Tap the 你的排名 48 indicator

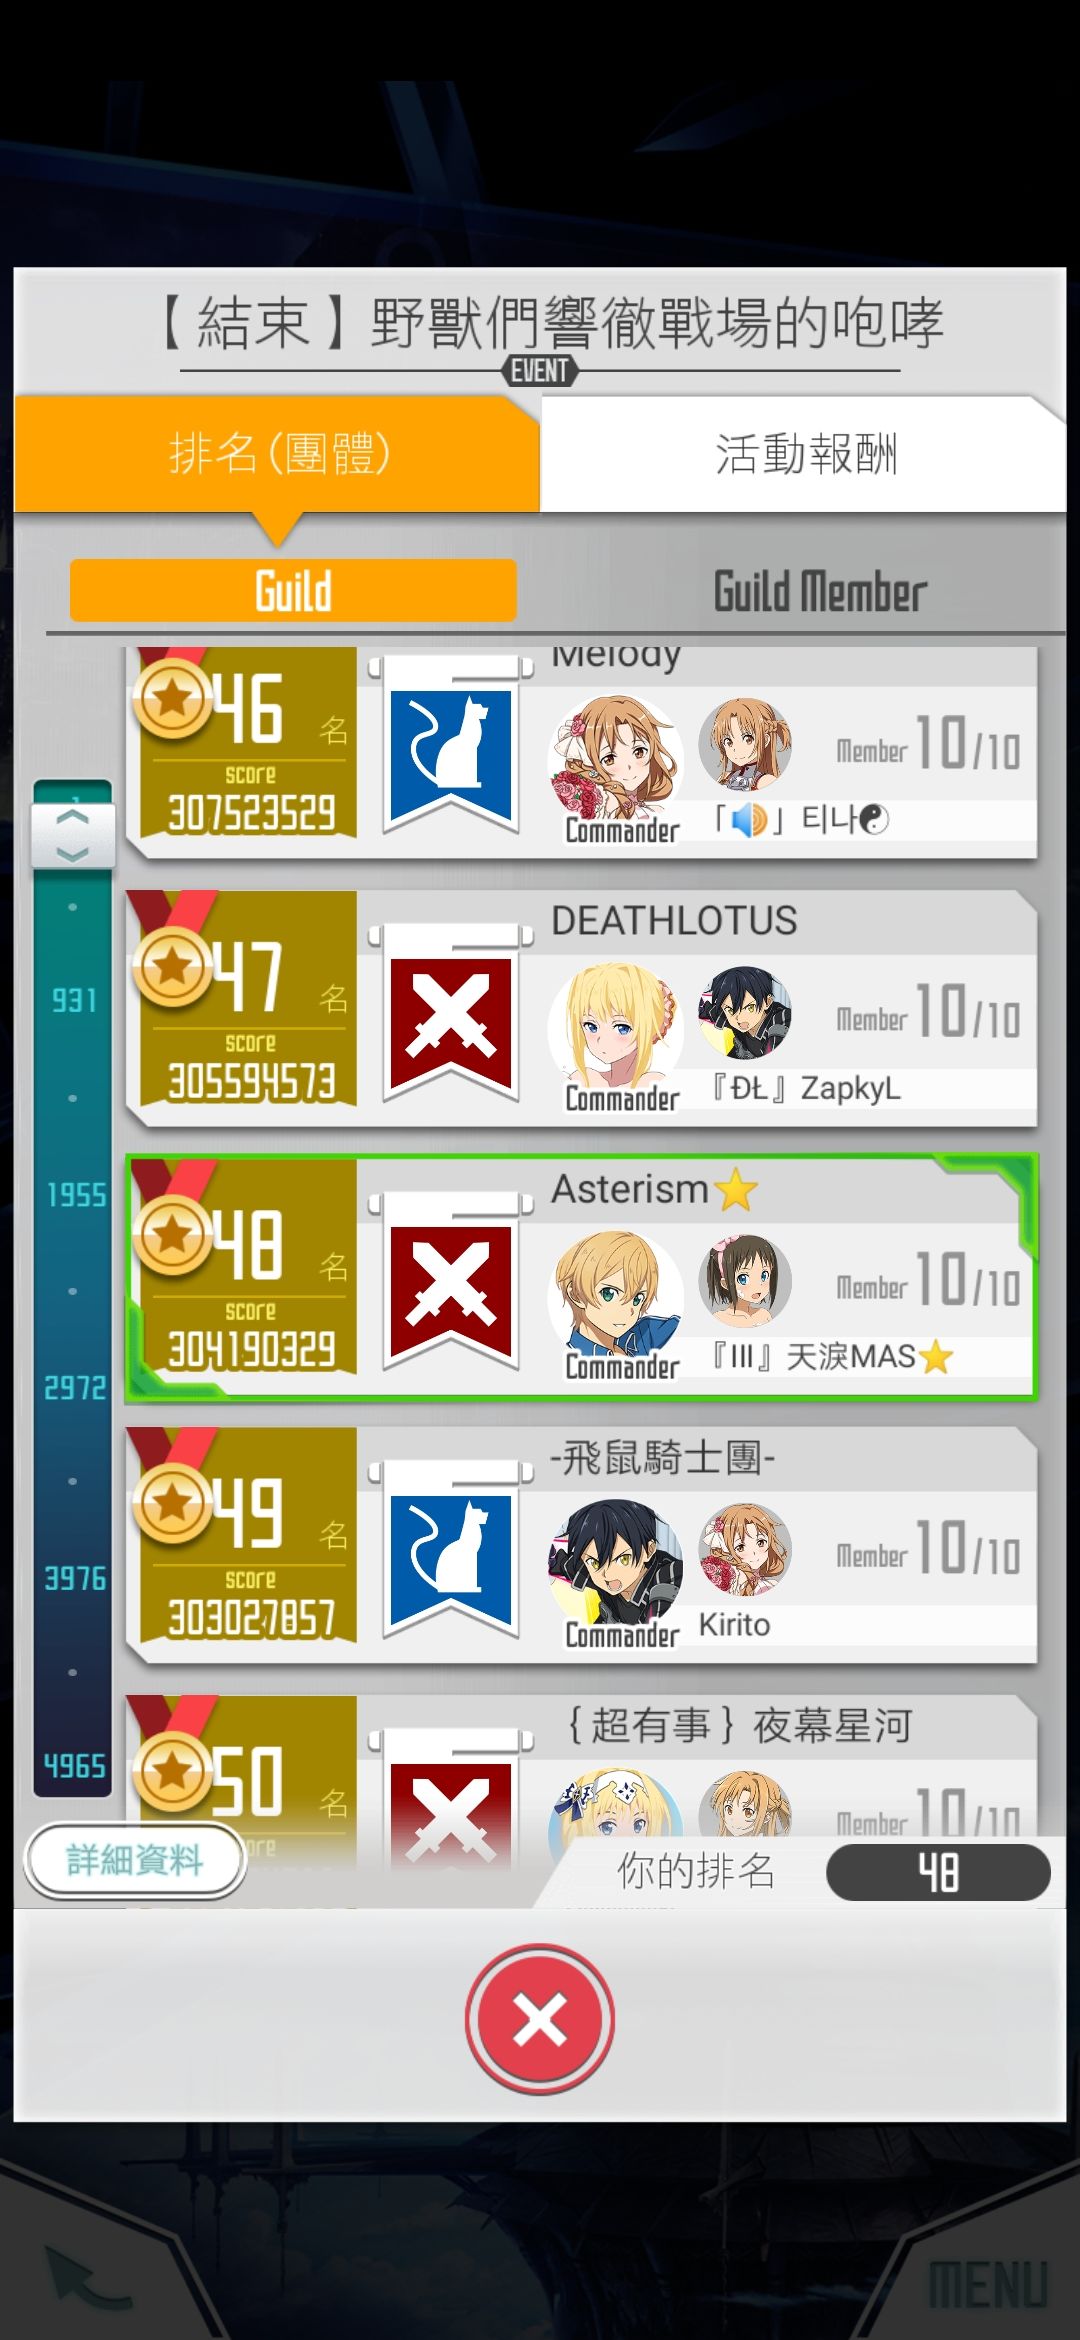[x=938, y=1872]
